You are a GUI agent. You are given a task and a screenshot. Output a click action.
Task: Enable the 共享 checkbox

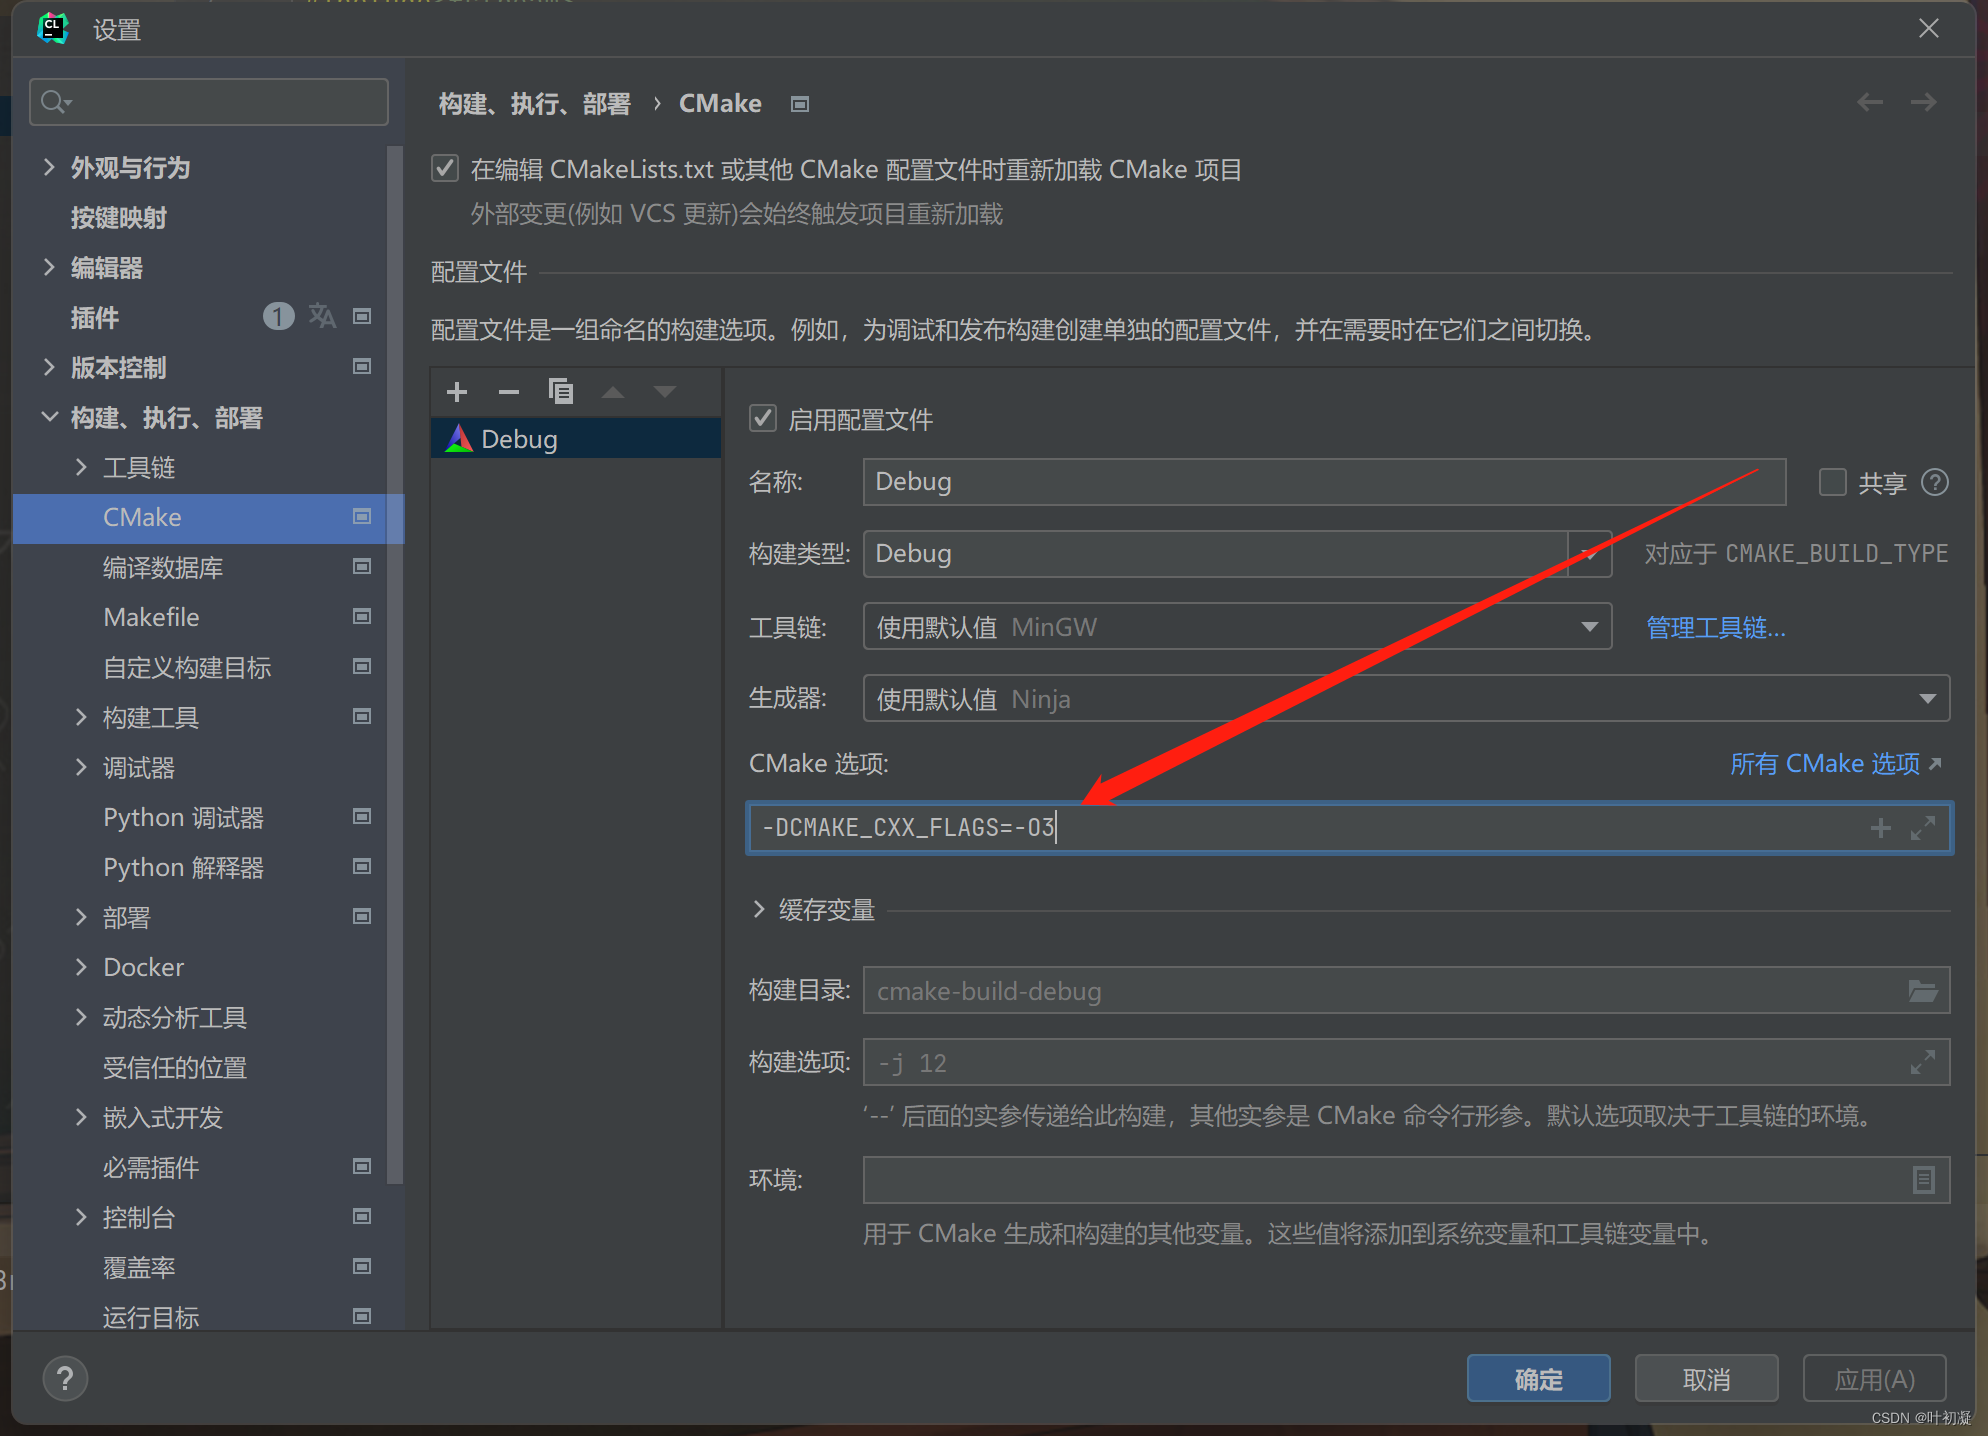click(x=1833, y=482)
